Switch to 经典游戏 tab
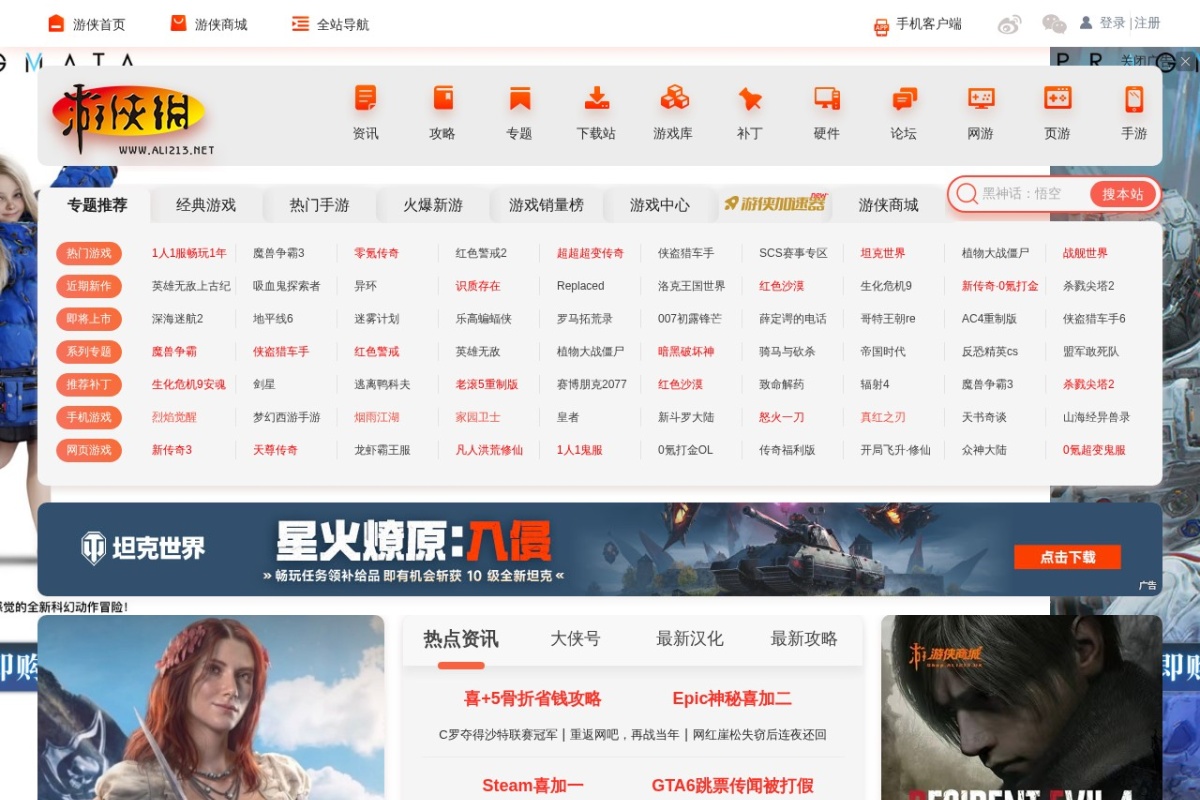This screenshot has width=1200, height=800. pos(206,205)
